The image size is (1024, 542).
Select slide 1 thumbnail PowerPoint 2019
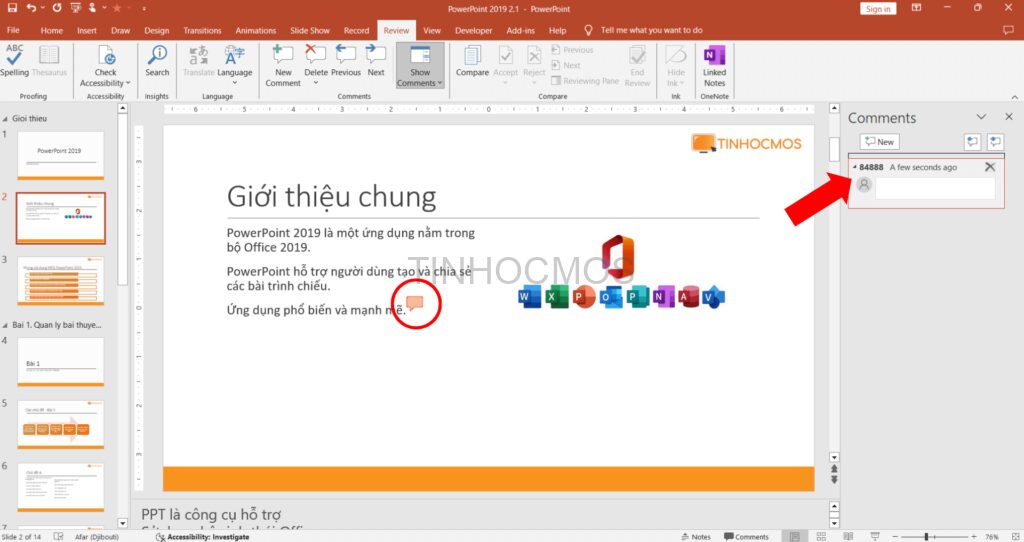point(60,155)
